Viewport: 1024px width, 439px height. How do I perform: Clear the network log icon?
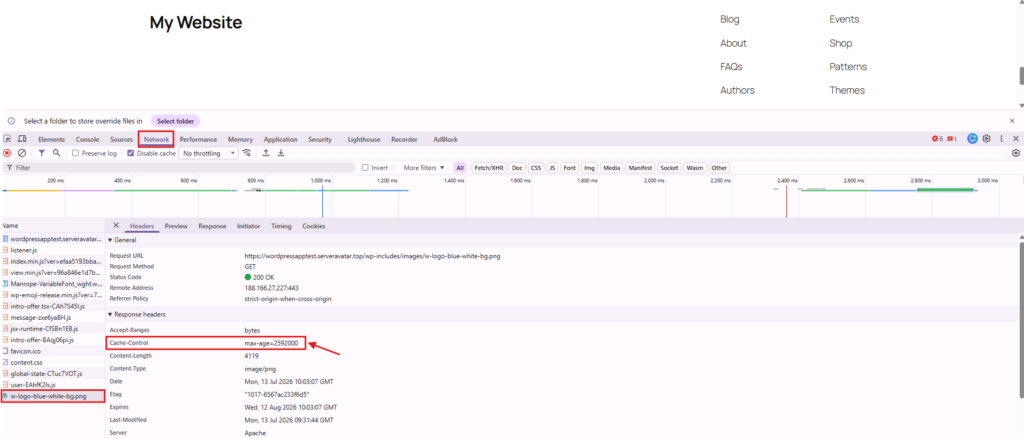click(x=22, y=153)
